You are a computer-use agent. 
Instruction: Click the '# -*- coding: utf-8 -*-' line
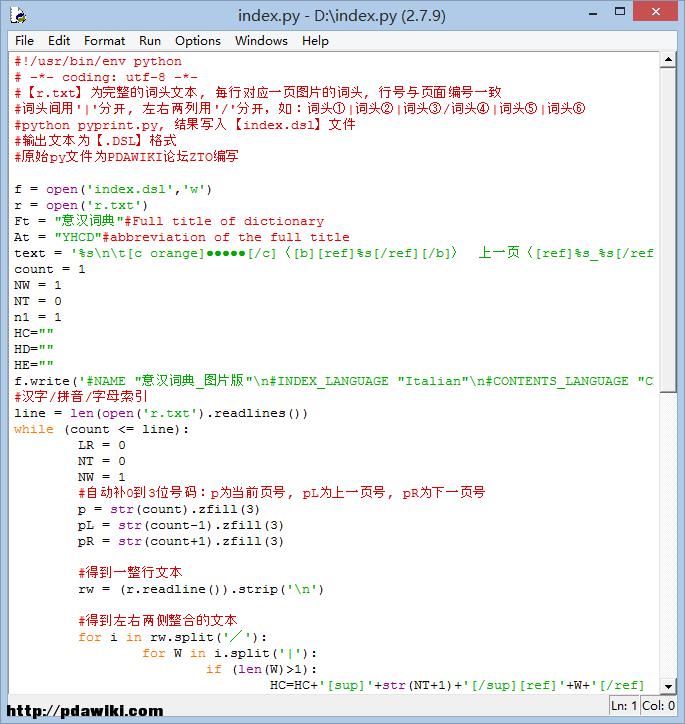tap(106, 77)
